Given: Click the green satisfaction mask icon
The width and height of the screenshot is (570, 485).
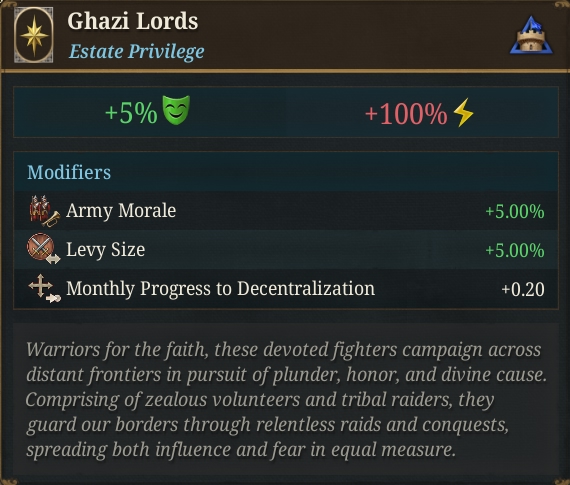Looking at the screenshot, I should click(x=176, y=110).
